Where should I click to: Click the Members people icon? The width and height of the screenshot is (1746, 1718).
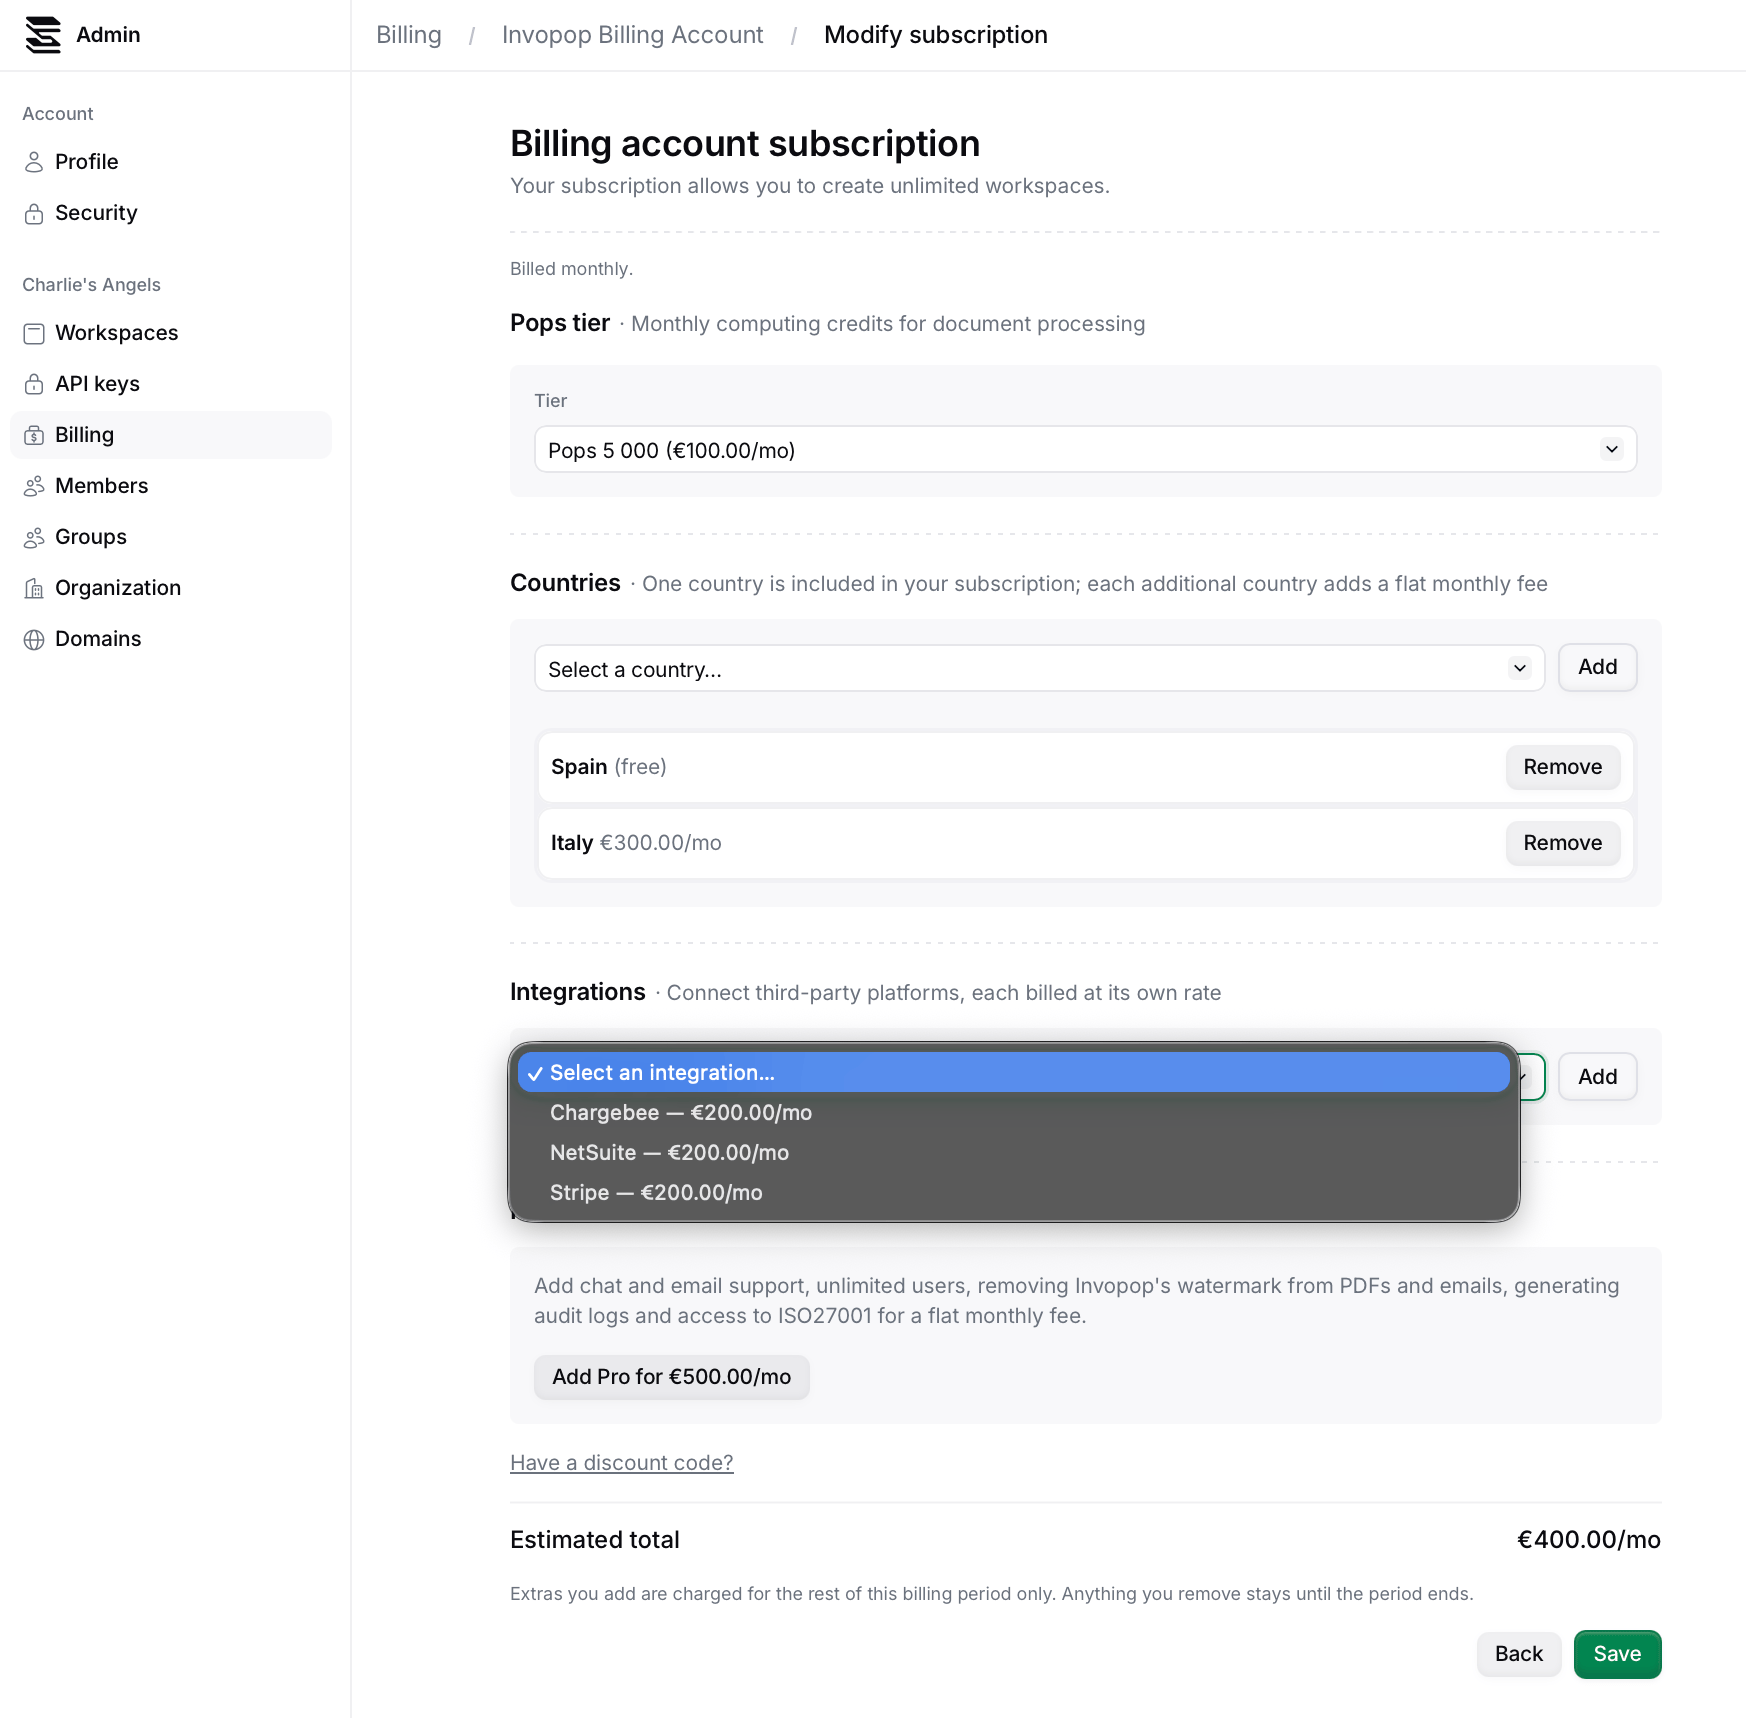tap(34, 486)
